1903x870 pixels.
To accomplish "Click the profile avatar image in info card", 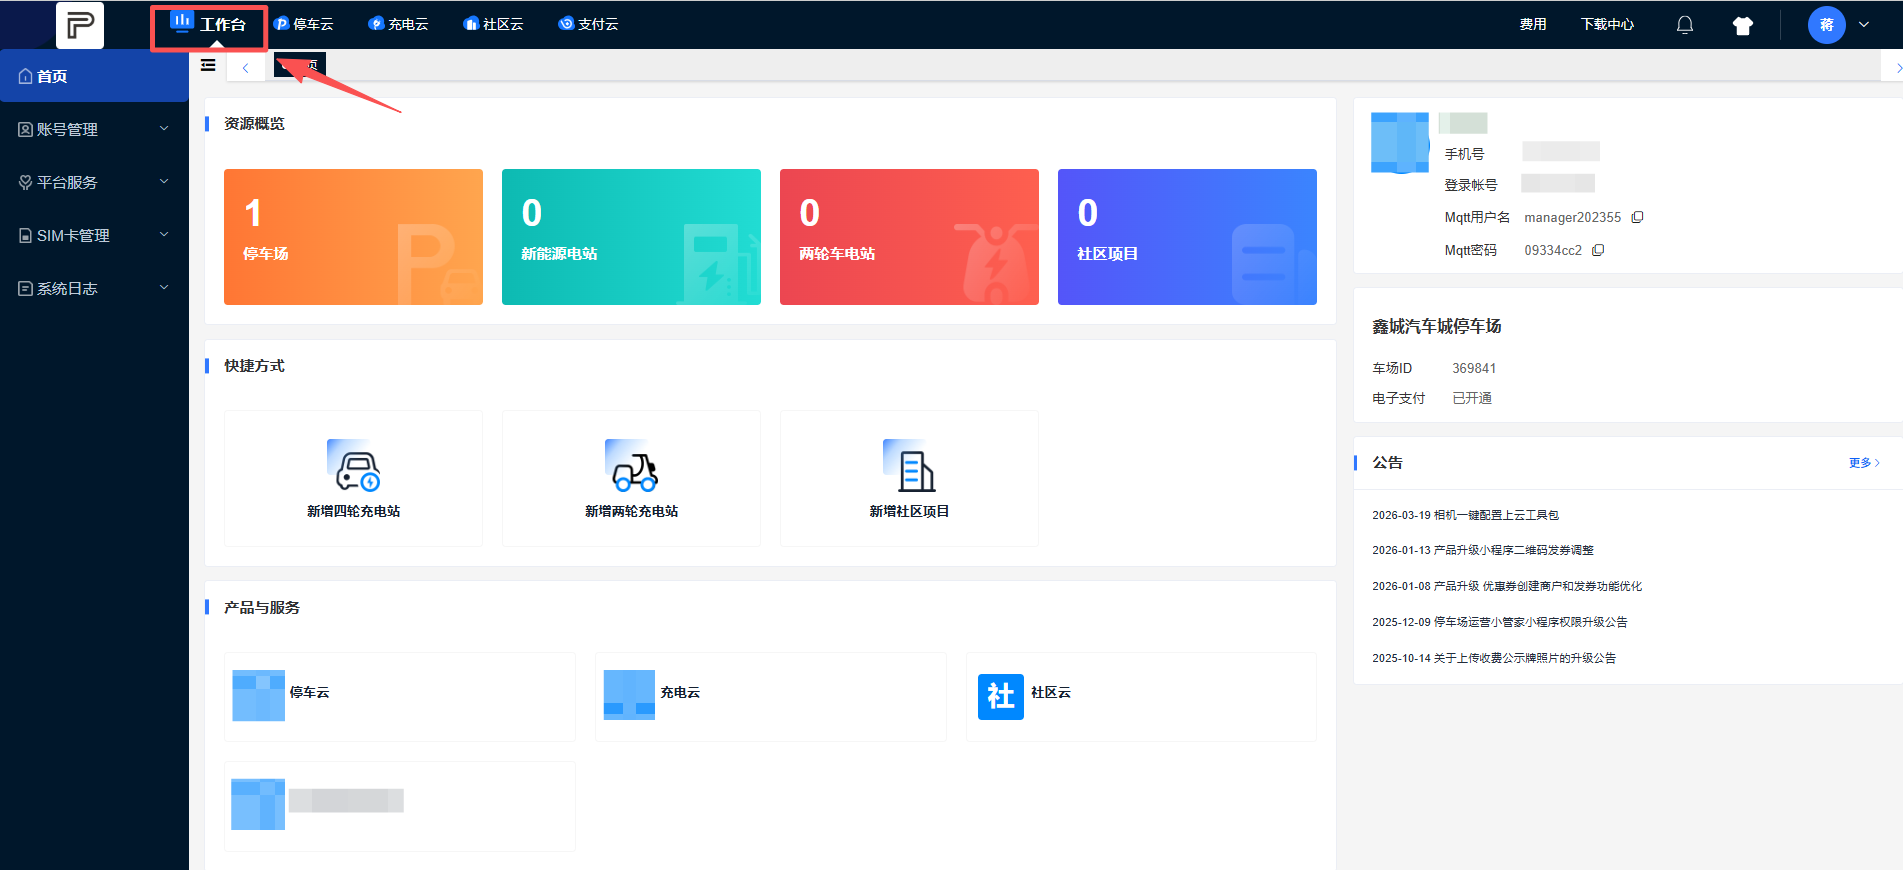I will pyautogui.click(x=1400, y=142).
